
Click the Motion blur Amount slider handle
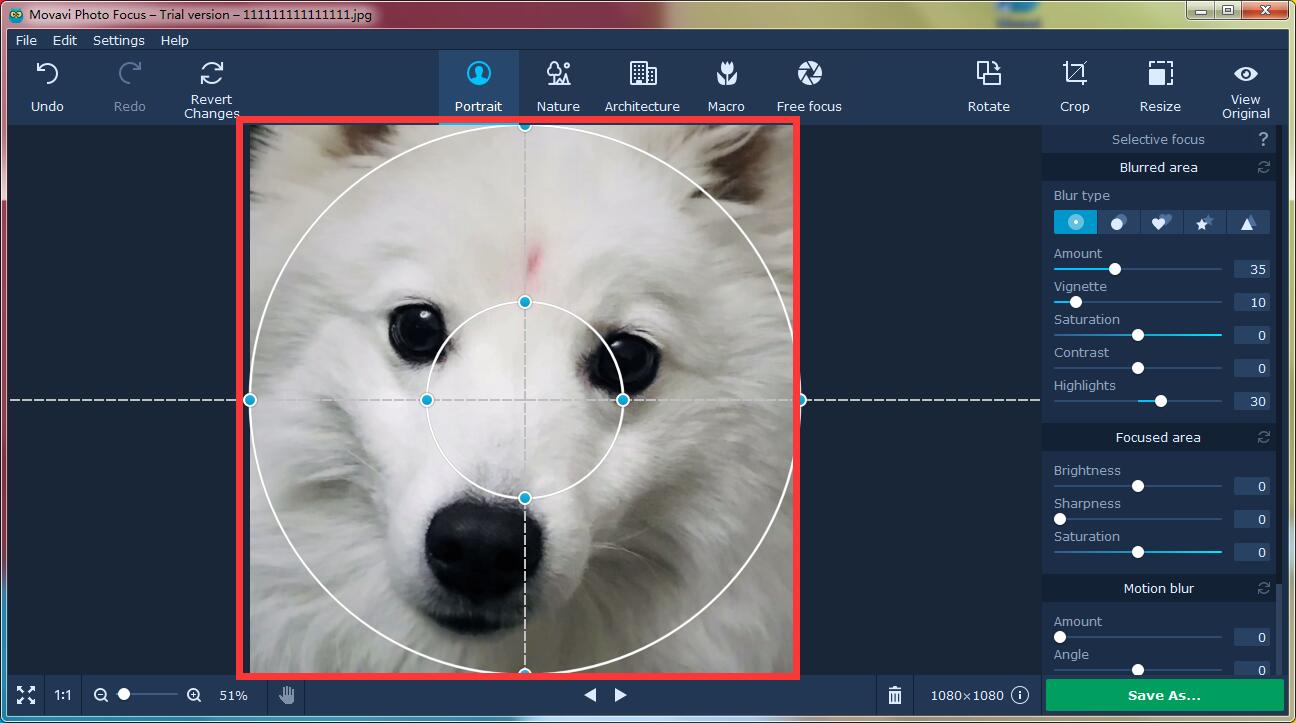1060,637
